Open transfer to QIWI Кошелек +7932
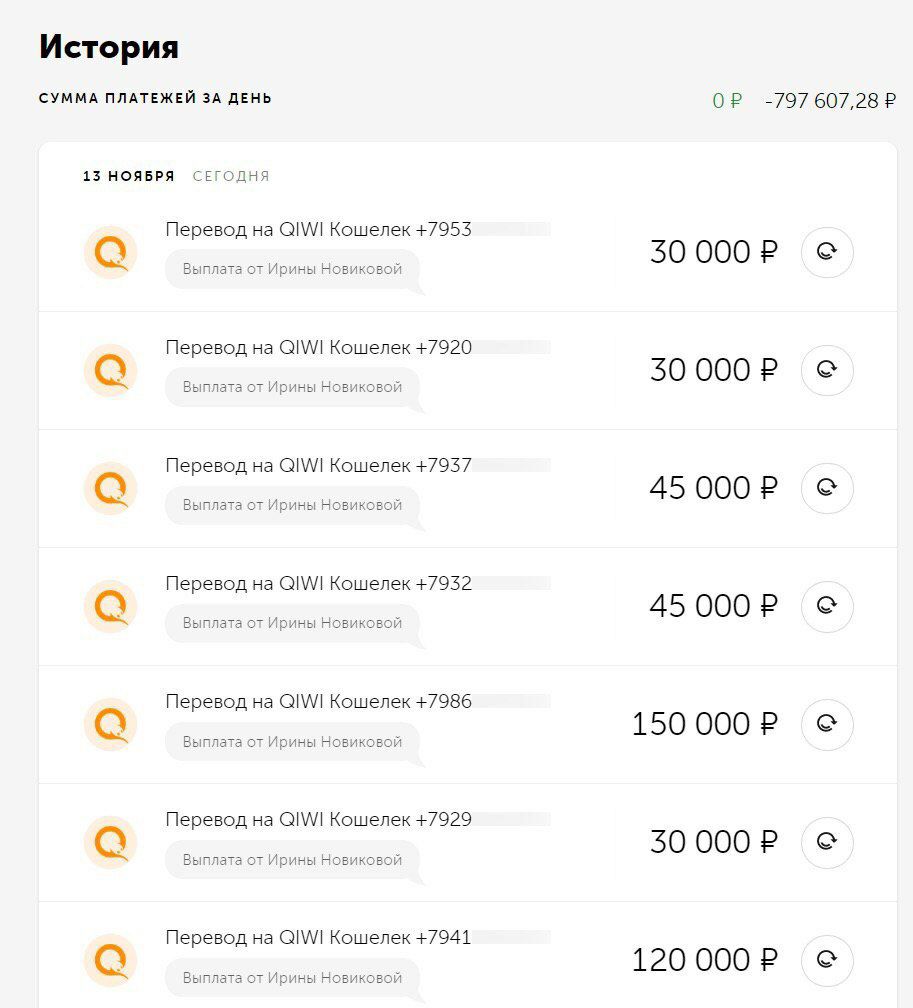This screenshot has height=1008, width=913. (467, 606)
